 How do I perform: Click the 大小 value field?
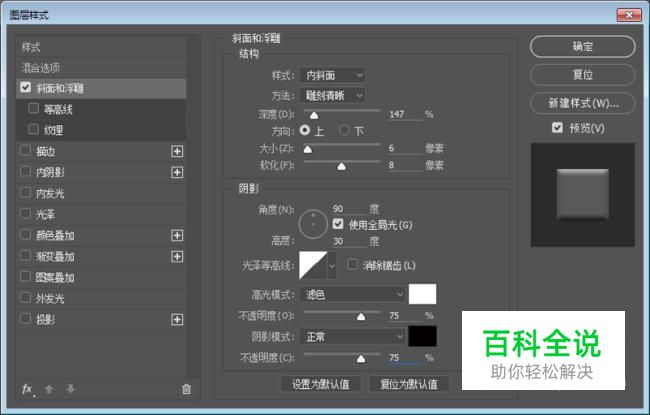coord(405,148)
